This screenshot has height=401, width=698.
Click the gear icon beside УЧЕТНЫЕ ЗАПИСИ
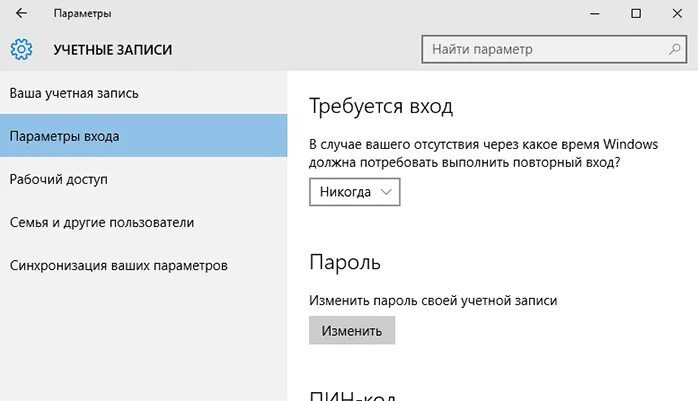click(21, 49)
